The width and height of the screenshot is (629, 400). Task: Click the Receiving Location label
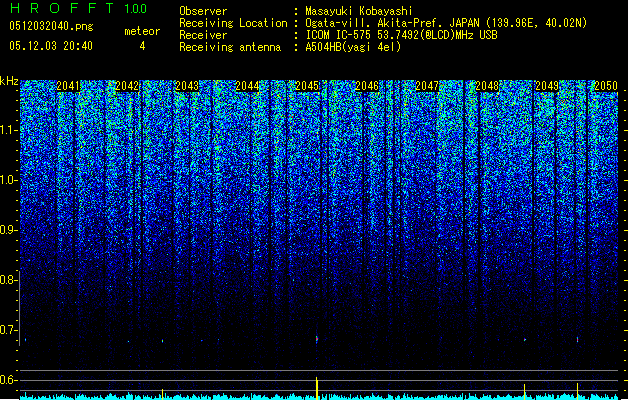pos(233,23)
